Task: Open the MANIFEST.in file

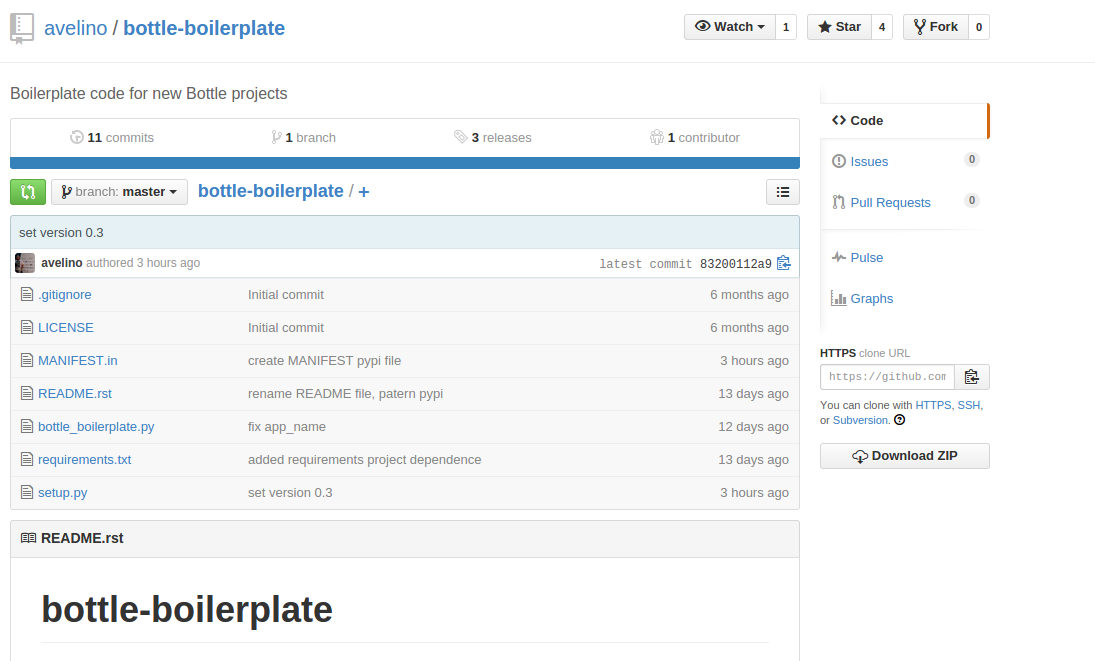Action: [x=78, y=360]
